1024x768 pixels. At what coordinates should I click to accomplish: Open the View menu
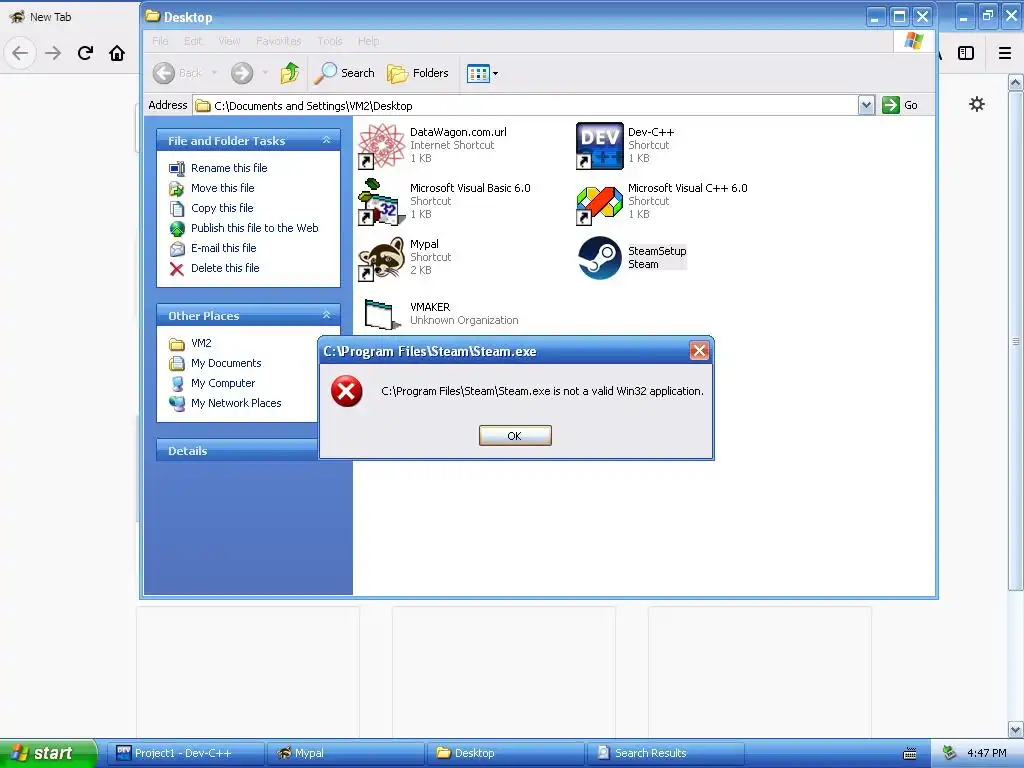(229, 41)
